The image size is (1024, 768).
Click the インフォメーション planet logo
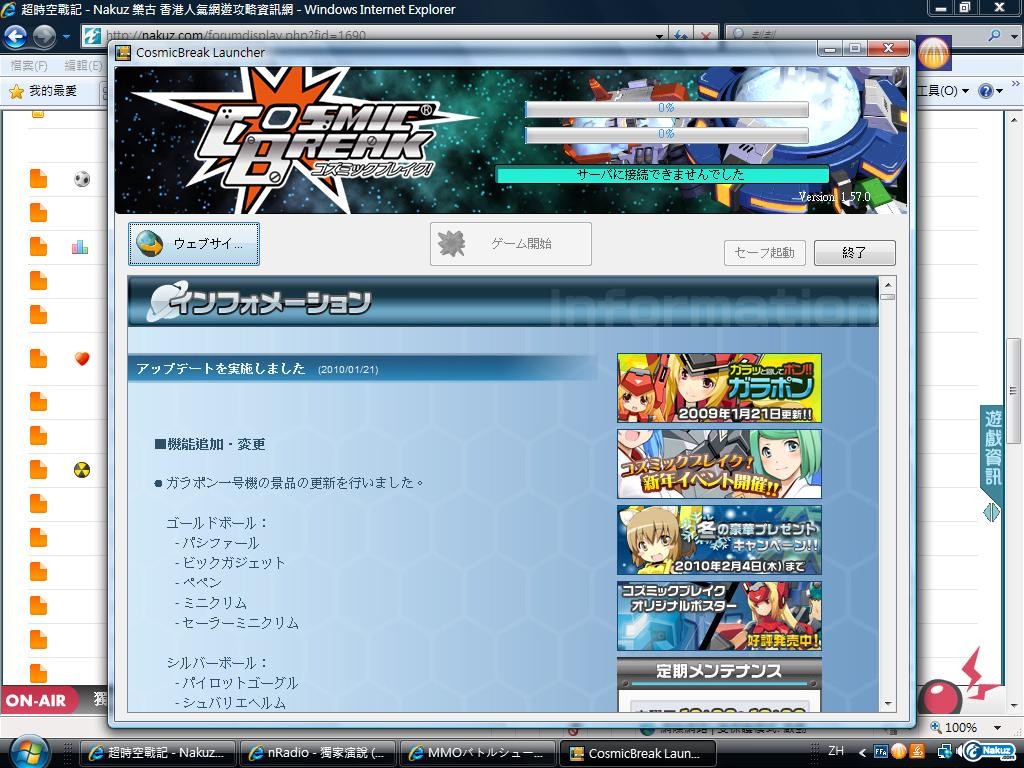167,301
